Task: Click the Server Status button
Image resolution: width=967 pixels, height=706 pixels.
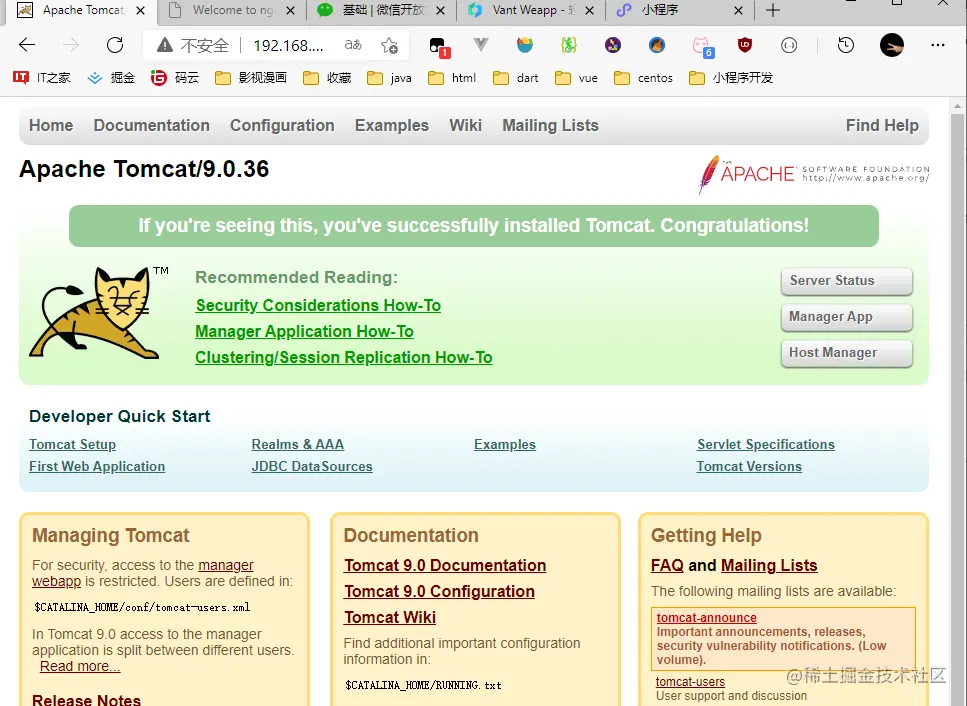Action: (847, 281)
